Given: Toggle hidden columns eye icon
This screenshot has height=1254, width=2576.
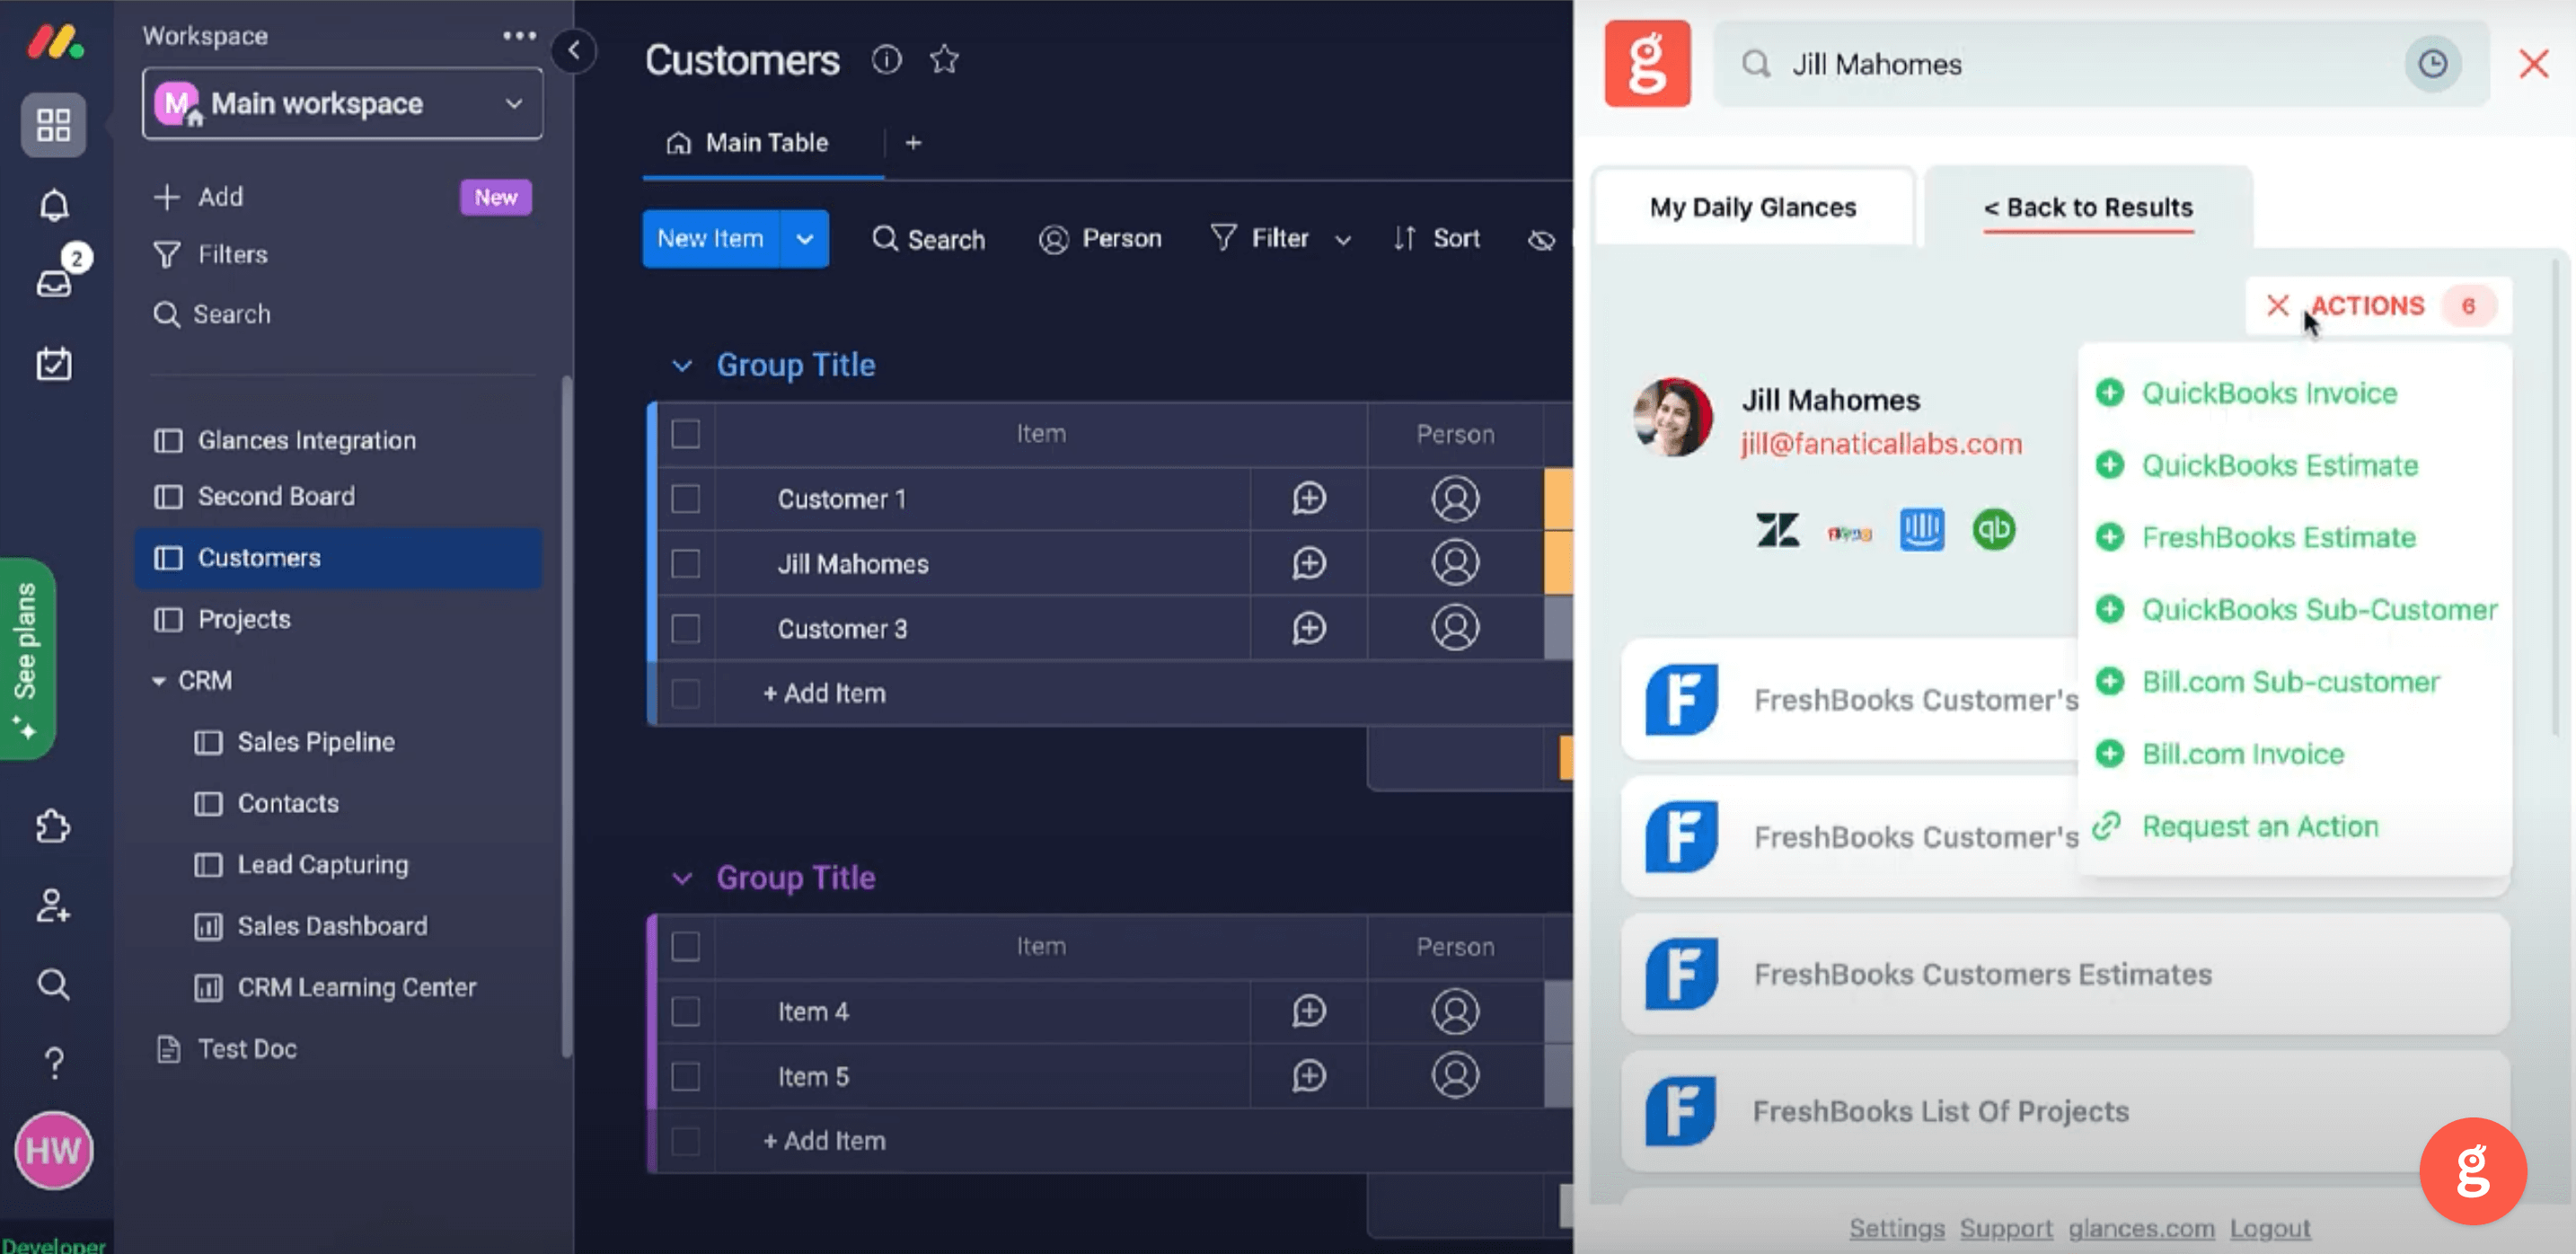Looking at the screenshot, I should [1541, 239].
